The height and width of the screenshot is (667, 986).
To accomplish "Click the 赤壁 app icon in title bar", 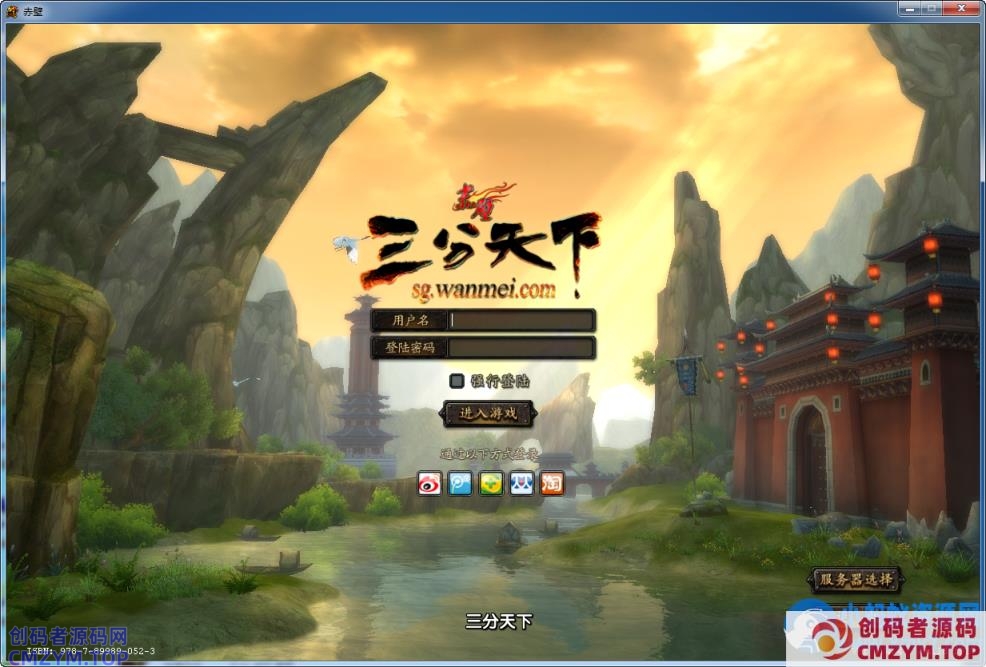I will click(12, 10).
